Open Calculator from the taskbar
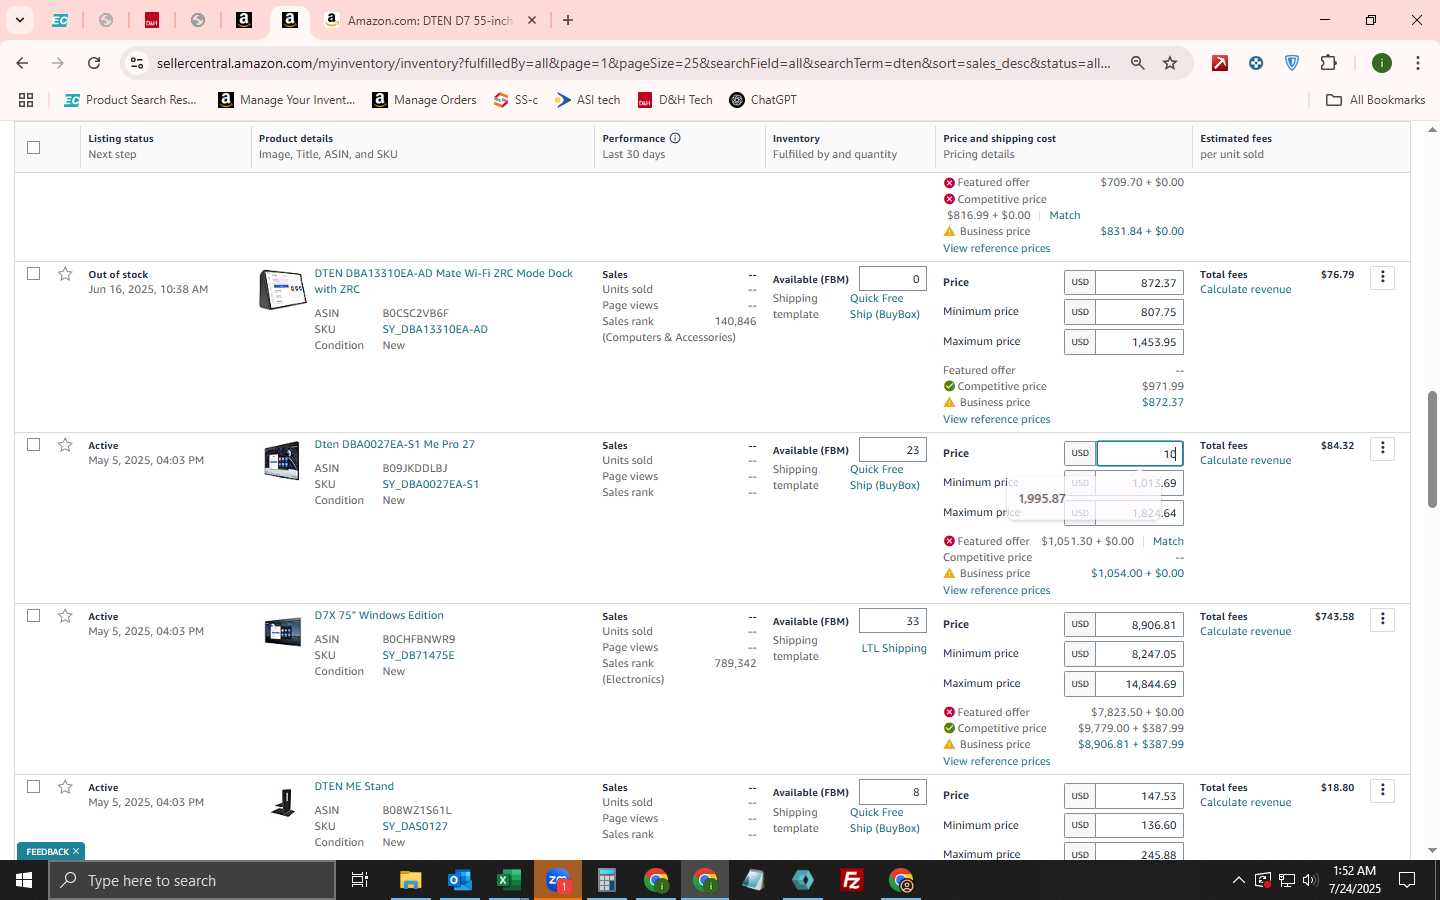Screen dimensions: 1440x900 click(606, 880)
